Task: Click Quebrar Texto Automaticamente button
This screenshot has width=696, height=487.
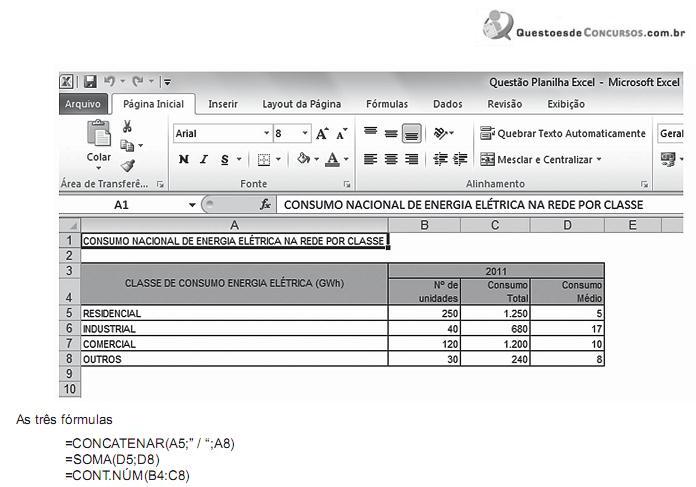Action: (563, 133)
